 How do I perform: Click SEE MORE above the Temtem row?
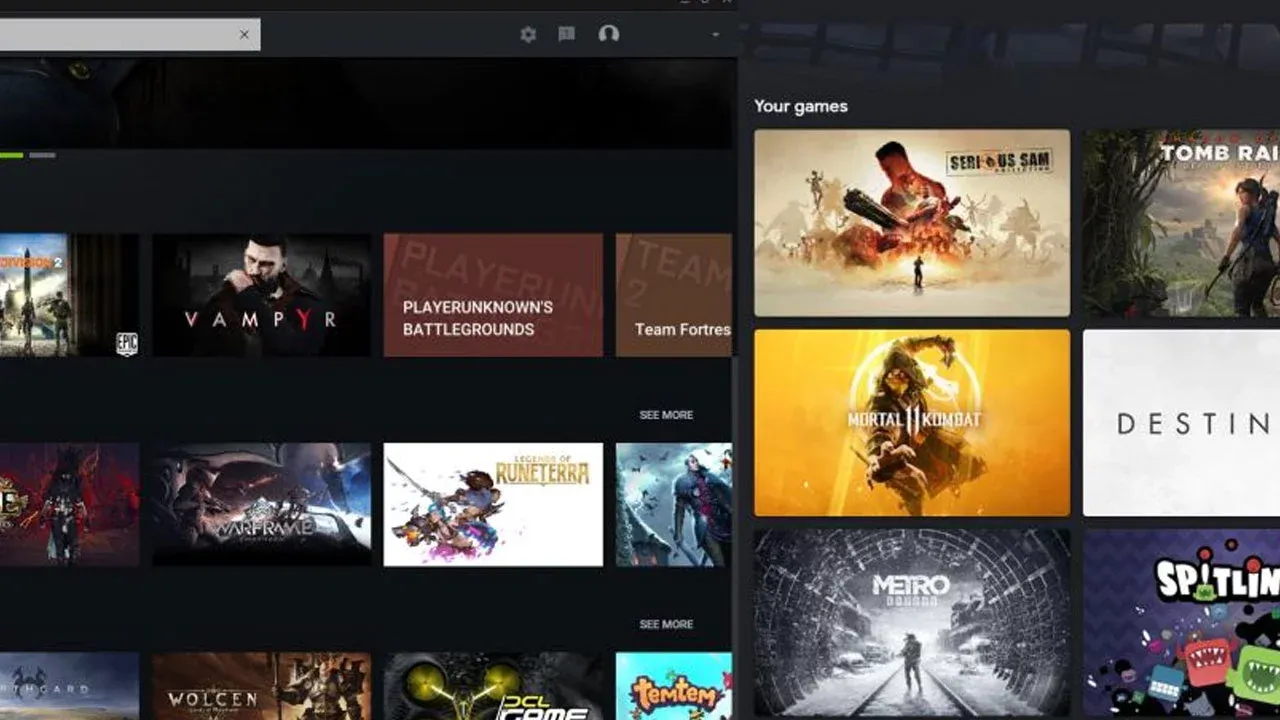(x=666, y=624)
